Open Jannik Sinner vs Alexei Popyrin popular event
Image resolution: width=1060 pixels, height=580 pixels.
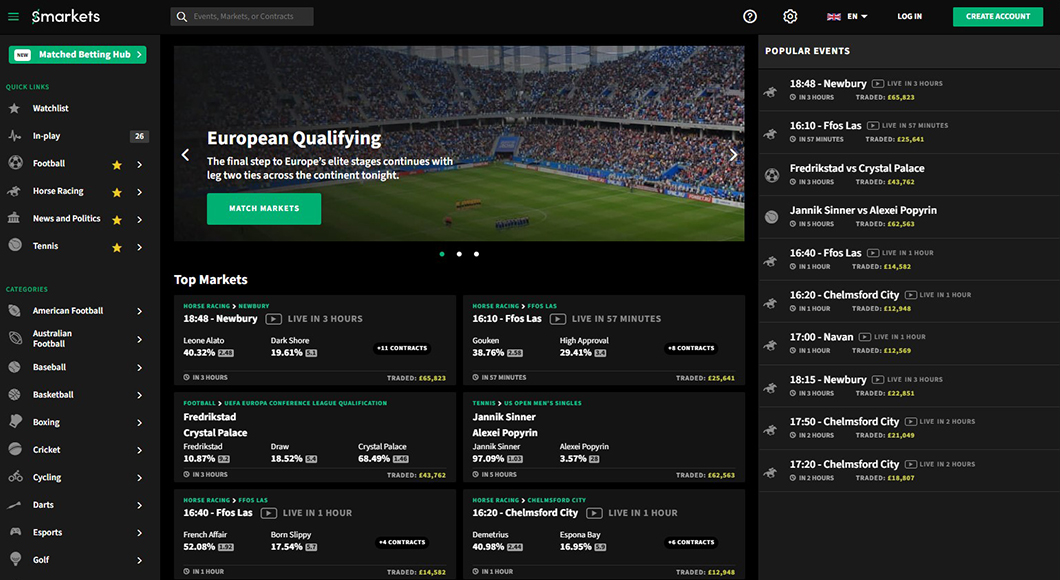click(x=909, y=216)
